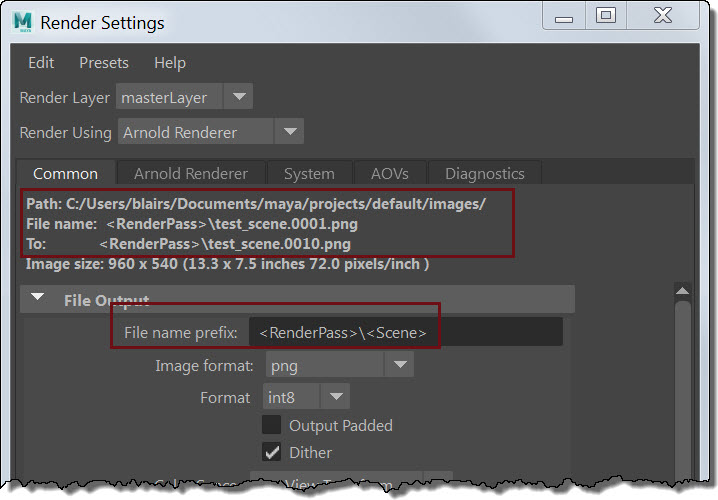Switch to the AOVs tab
718x500 pixels.
pos(389,173)
